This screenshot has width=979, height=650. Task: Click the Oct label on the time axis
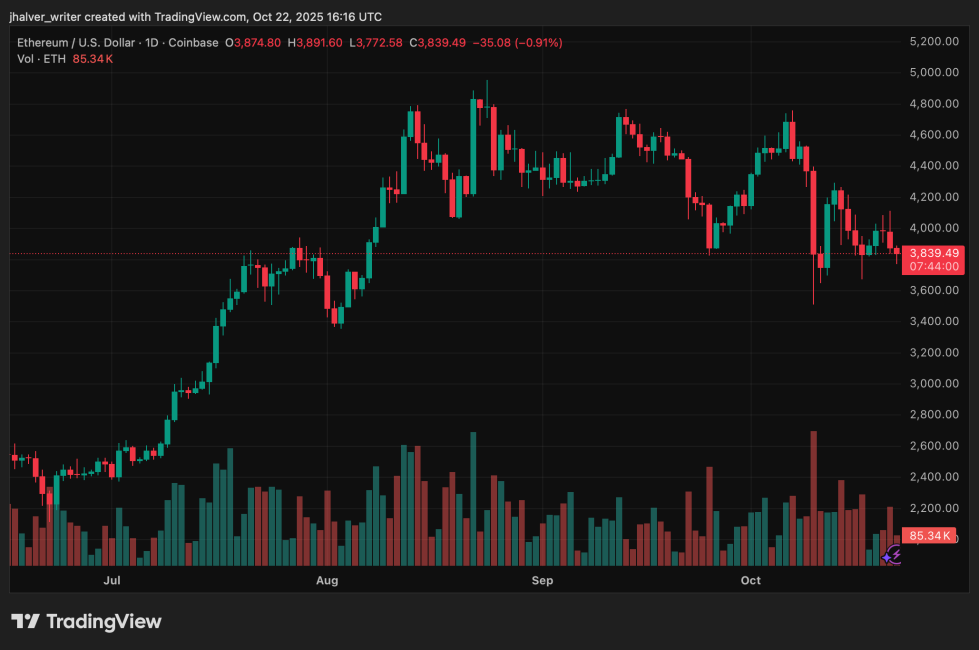coord(750,580)
